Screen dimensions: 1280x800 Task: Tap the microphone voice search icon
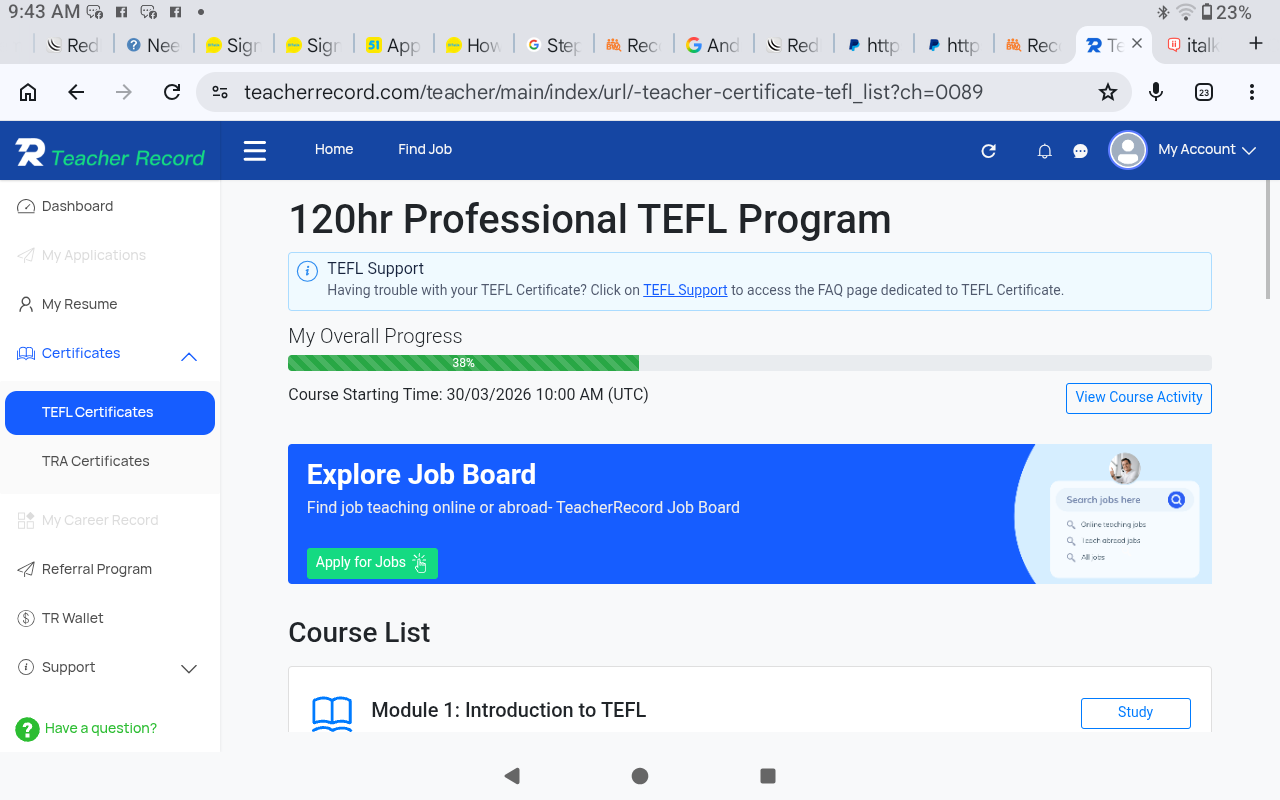(x=1156, y=92)
